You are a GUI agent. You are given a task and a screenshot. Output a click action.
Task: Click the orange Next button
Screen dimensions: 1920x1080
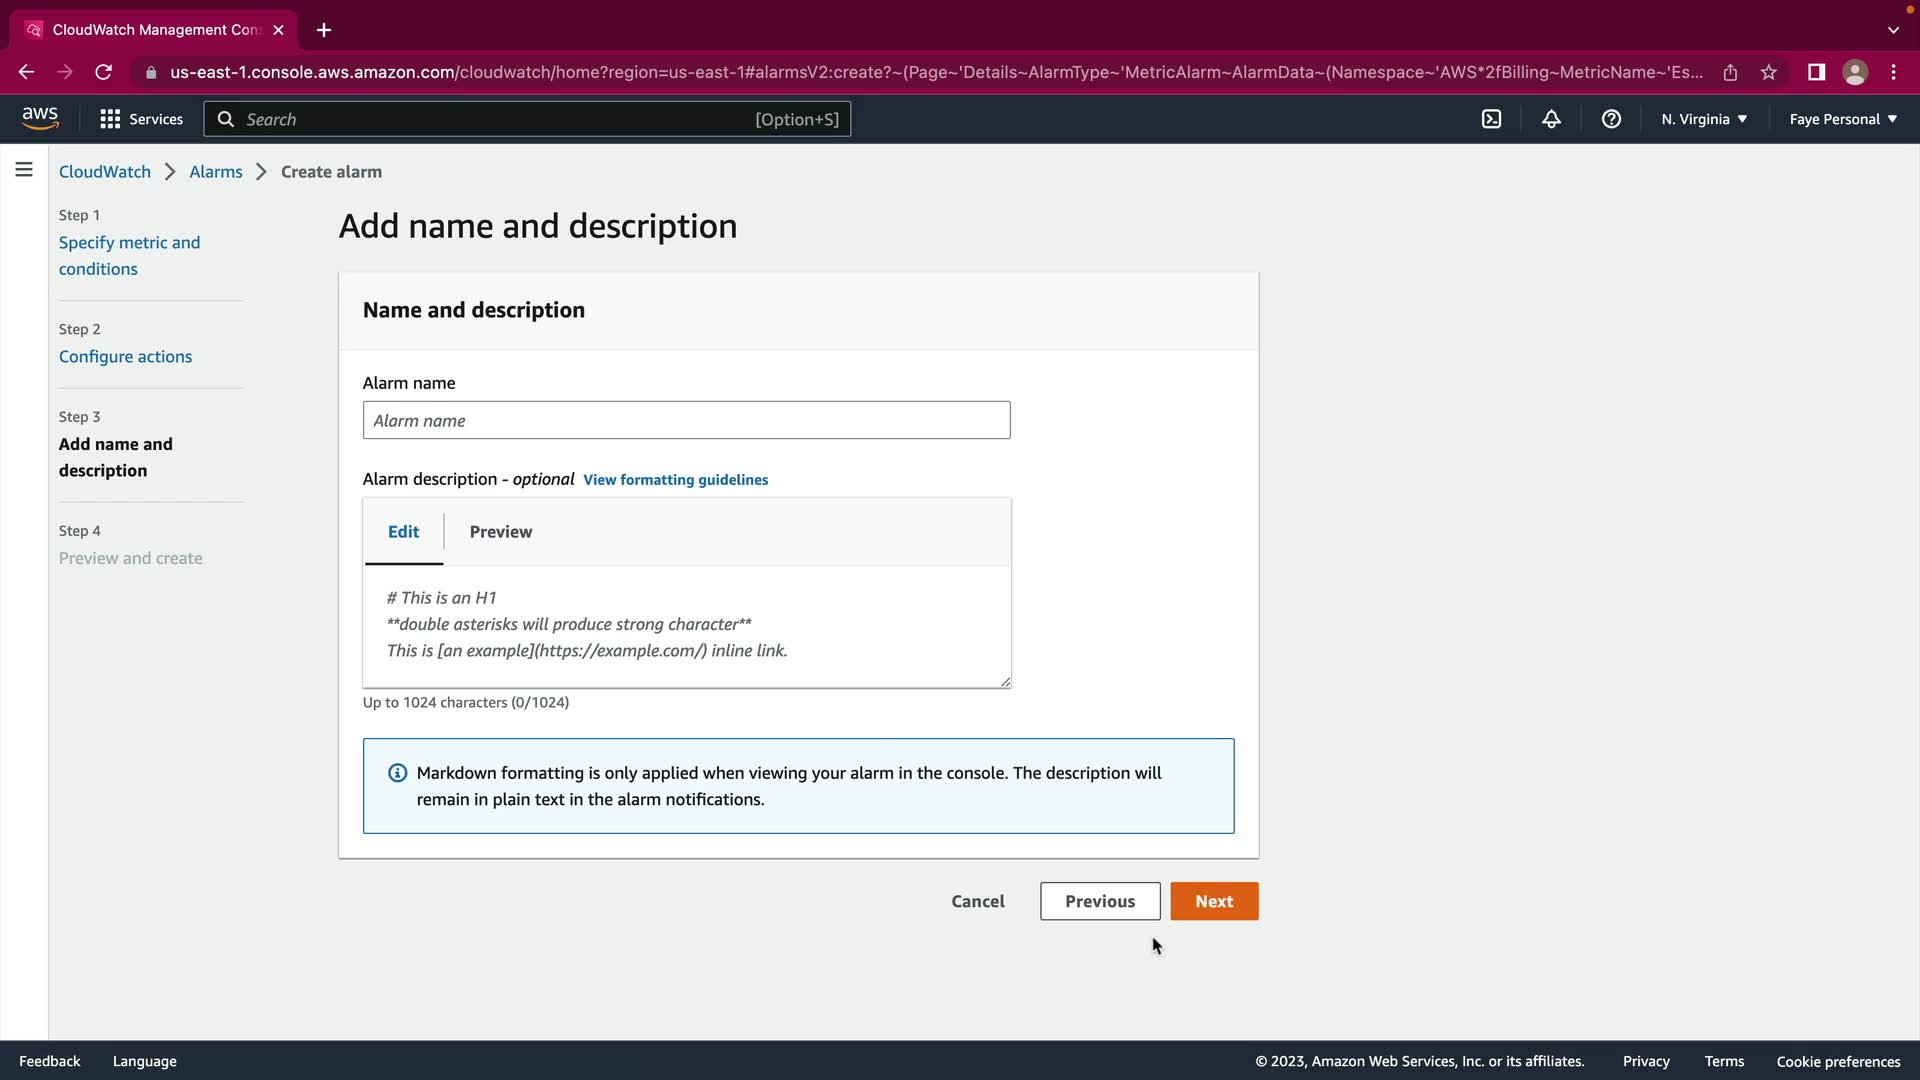[1213, 901]
